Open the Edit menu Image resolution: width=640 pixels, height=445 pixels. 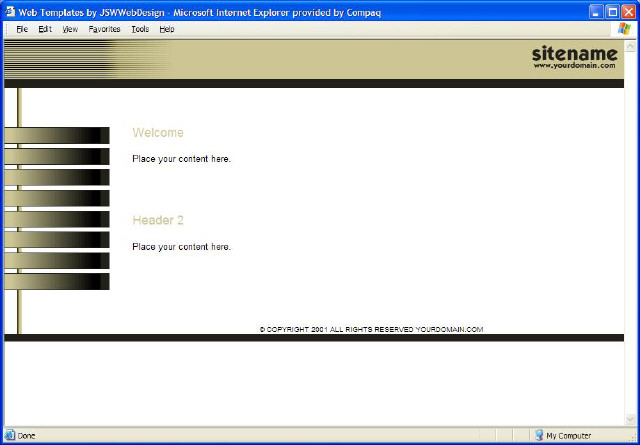[x=45, y=30]
